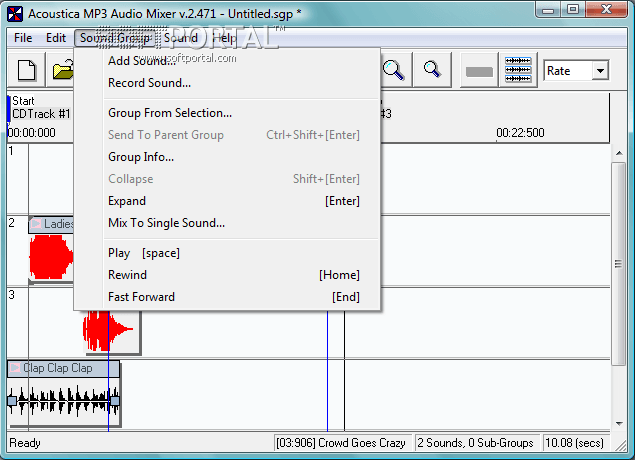Image resolution: width=635 pixels, height=460 pixels.
Task: Click the vertical scrollbar up arrow
Action: (x=619, y=153)
